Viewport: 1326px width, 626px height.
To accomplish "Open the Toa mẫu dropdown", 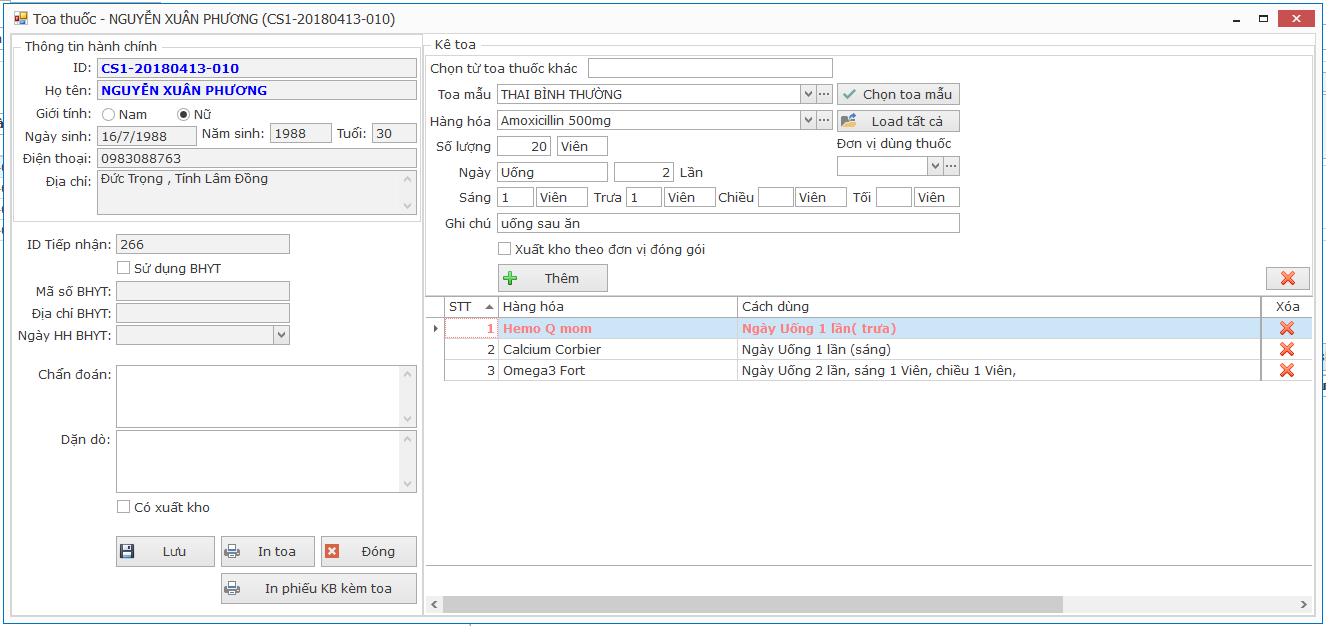I will click(808, 94).
